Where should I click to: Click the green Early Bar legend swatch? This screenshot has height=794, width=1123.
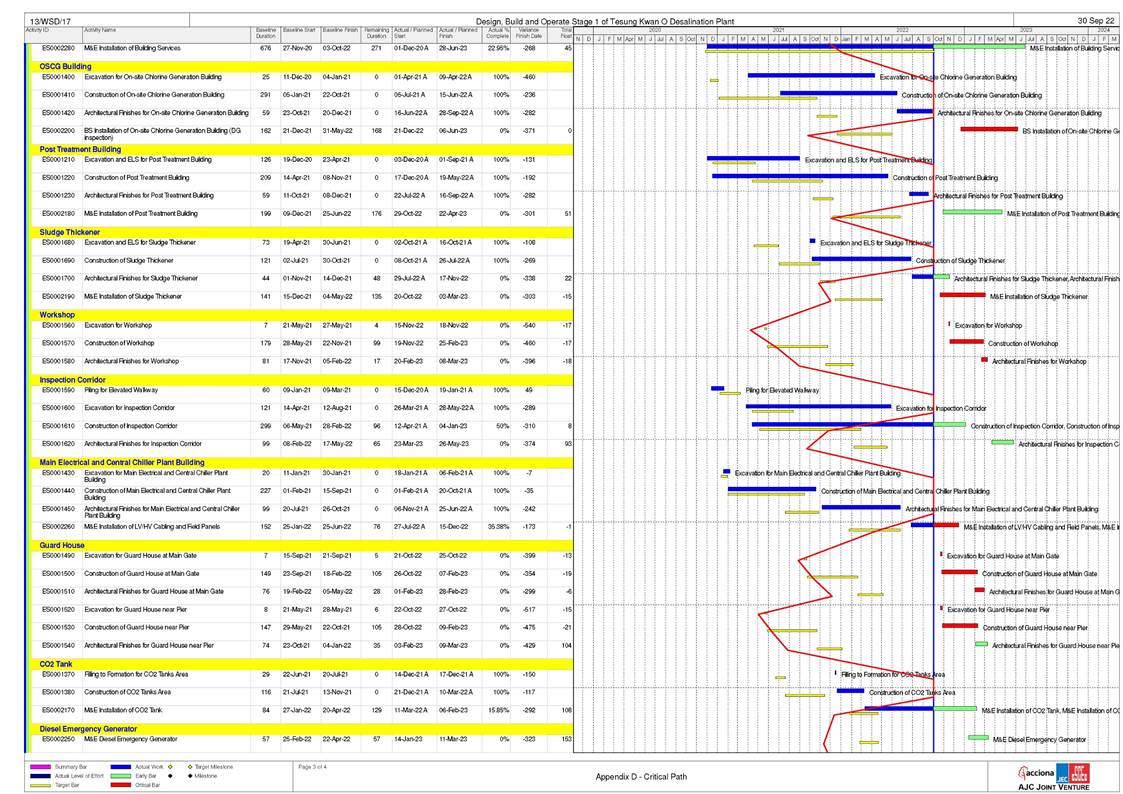coord(123,776)
